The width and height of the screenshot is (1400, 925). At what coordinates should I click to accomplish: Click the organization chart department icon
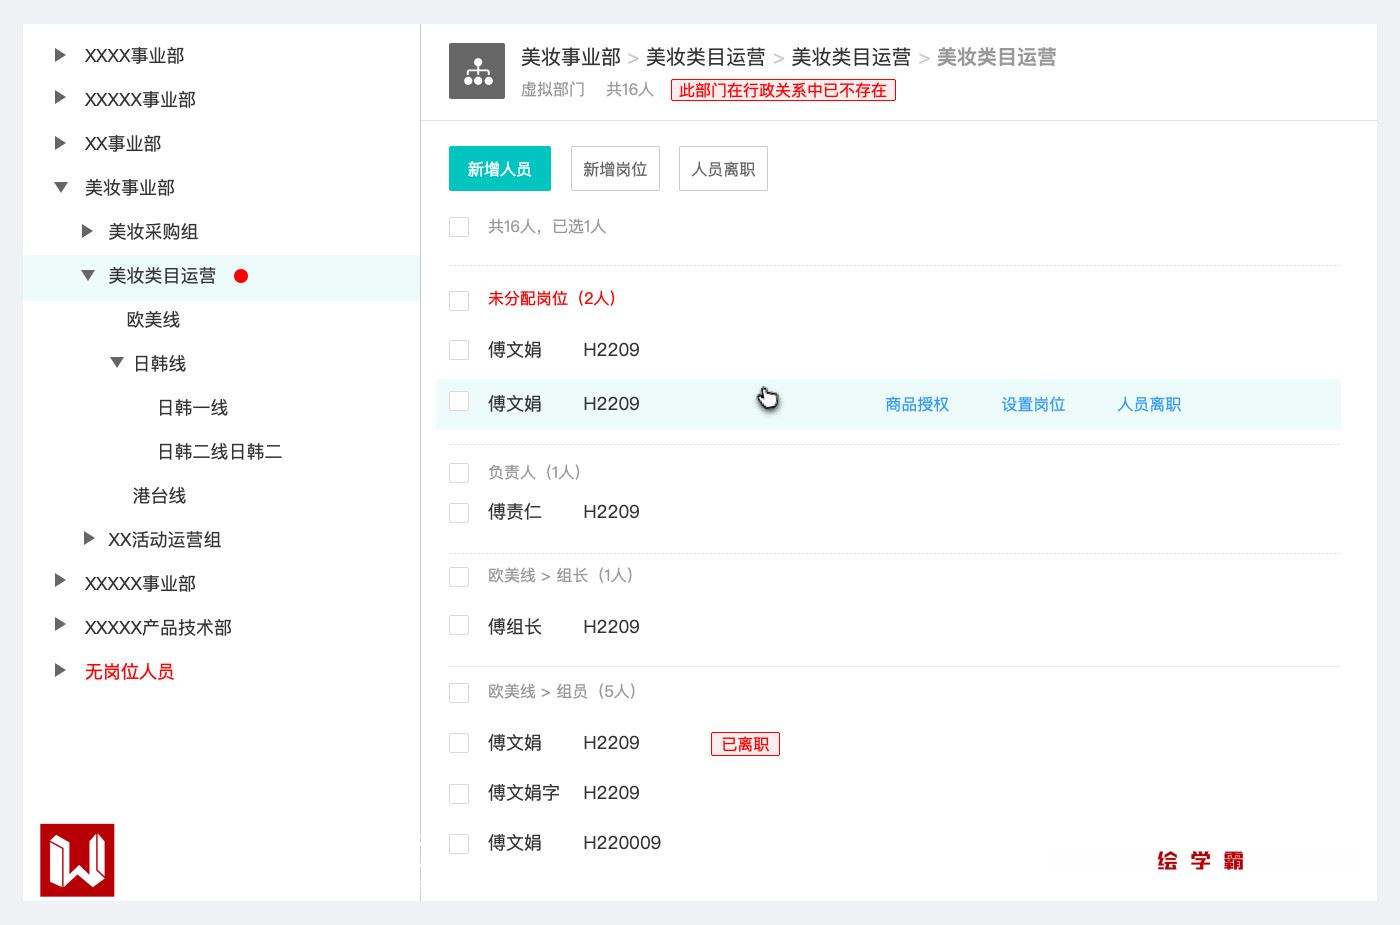tap(477, 71)
